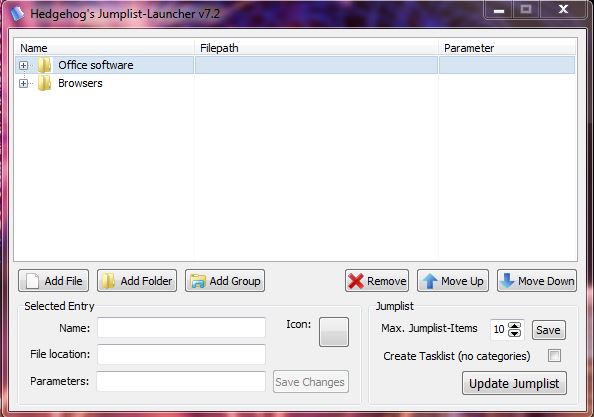Click the Add Group icon
Screen dimensions: 594x417
(x=198, y=281)
